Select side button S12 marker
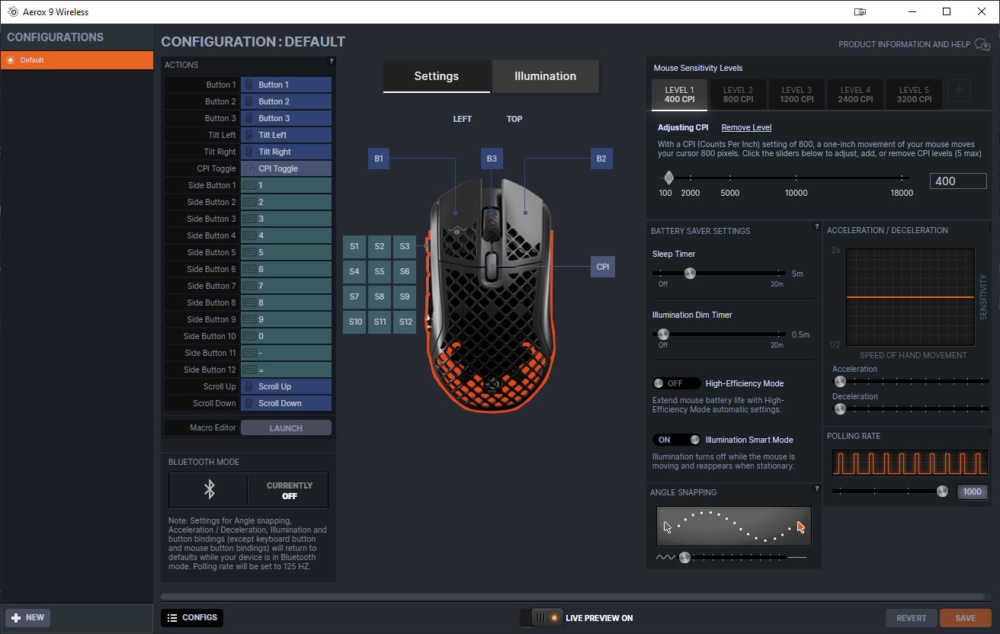Screen dimensions: 1000x634 click(406, 321)
